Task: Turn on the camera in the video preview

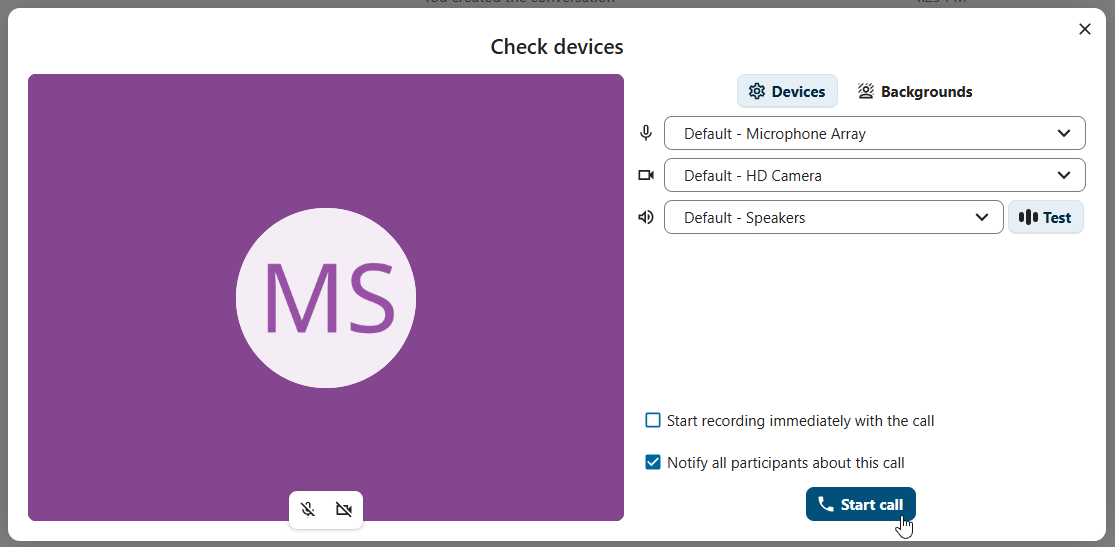Action: [344, 510]
